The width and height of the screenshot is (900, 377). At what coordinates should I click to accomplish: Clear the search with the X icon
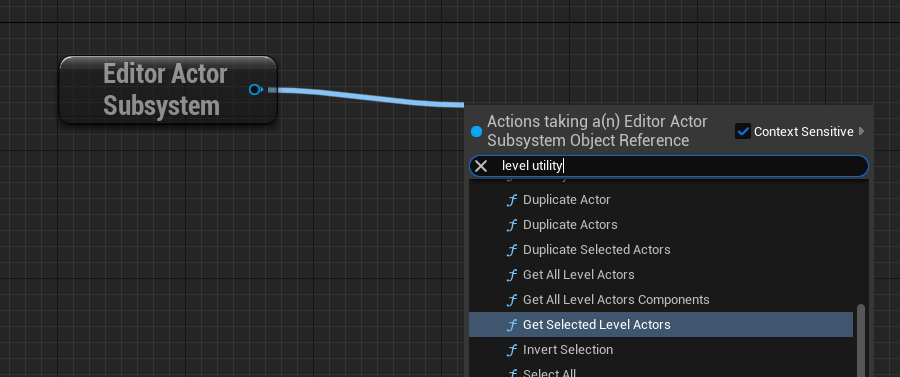click(x=481, y=166)
